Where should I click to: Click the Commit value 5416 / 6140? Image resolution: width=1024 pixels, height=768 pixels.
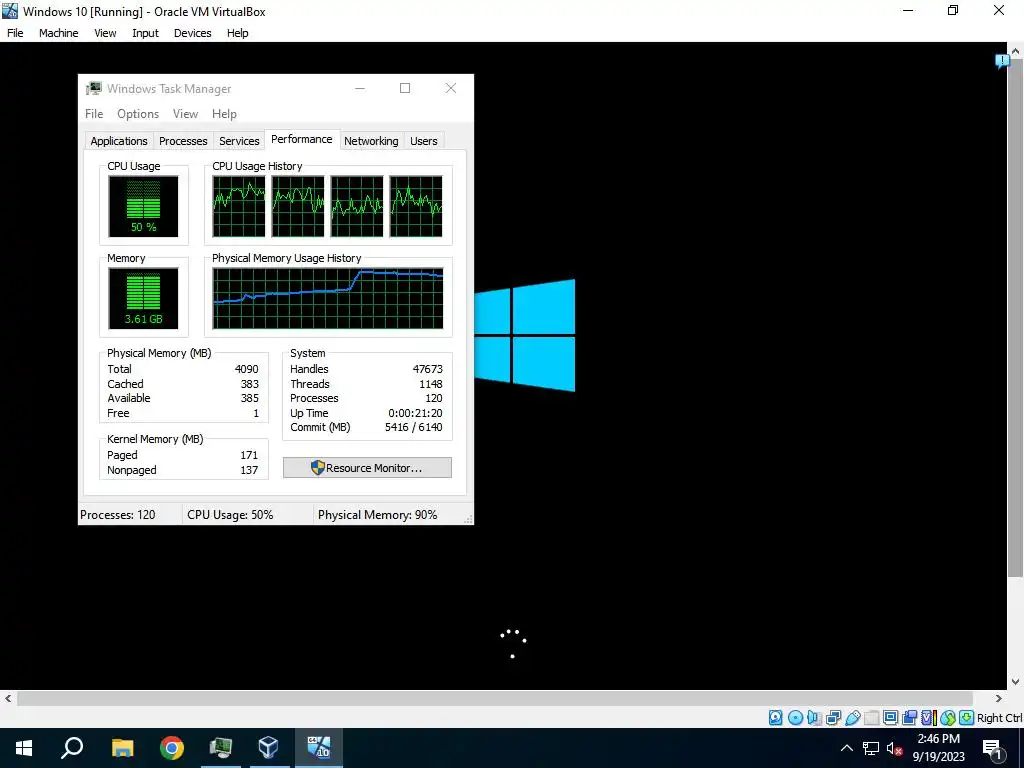[413, 427]
